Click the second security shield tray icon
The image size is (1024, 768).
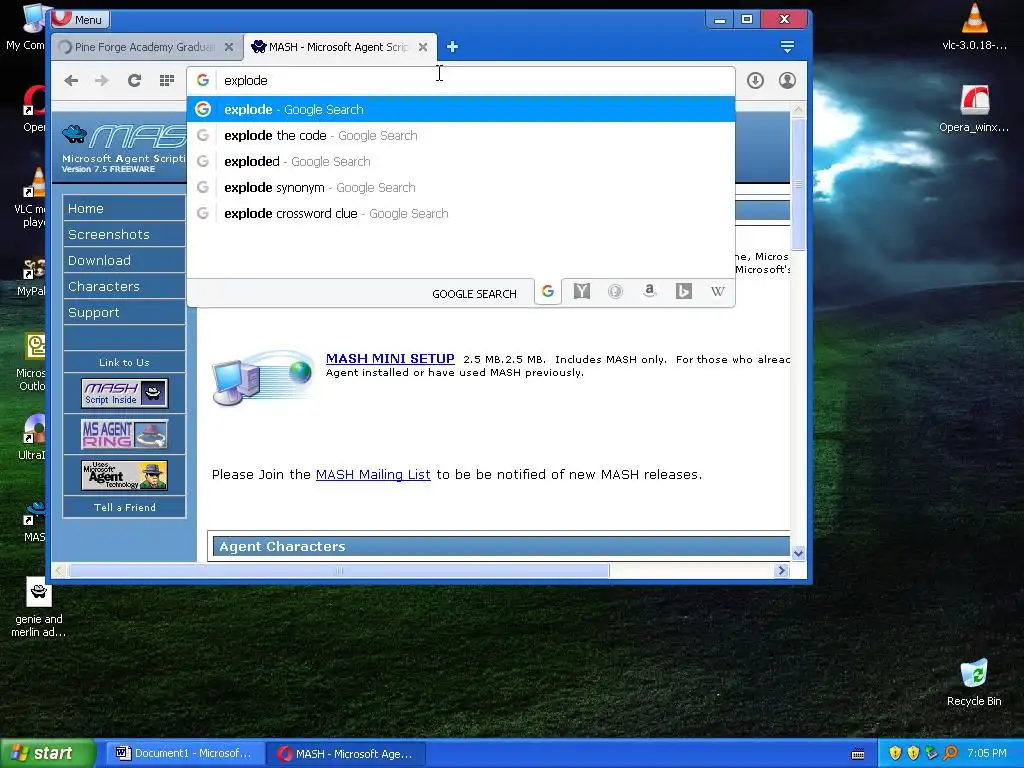point(913,753)
